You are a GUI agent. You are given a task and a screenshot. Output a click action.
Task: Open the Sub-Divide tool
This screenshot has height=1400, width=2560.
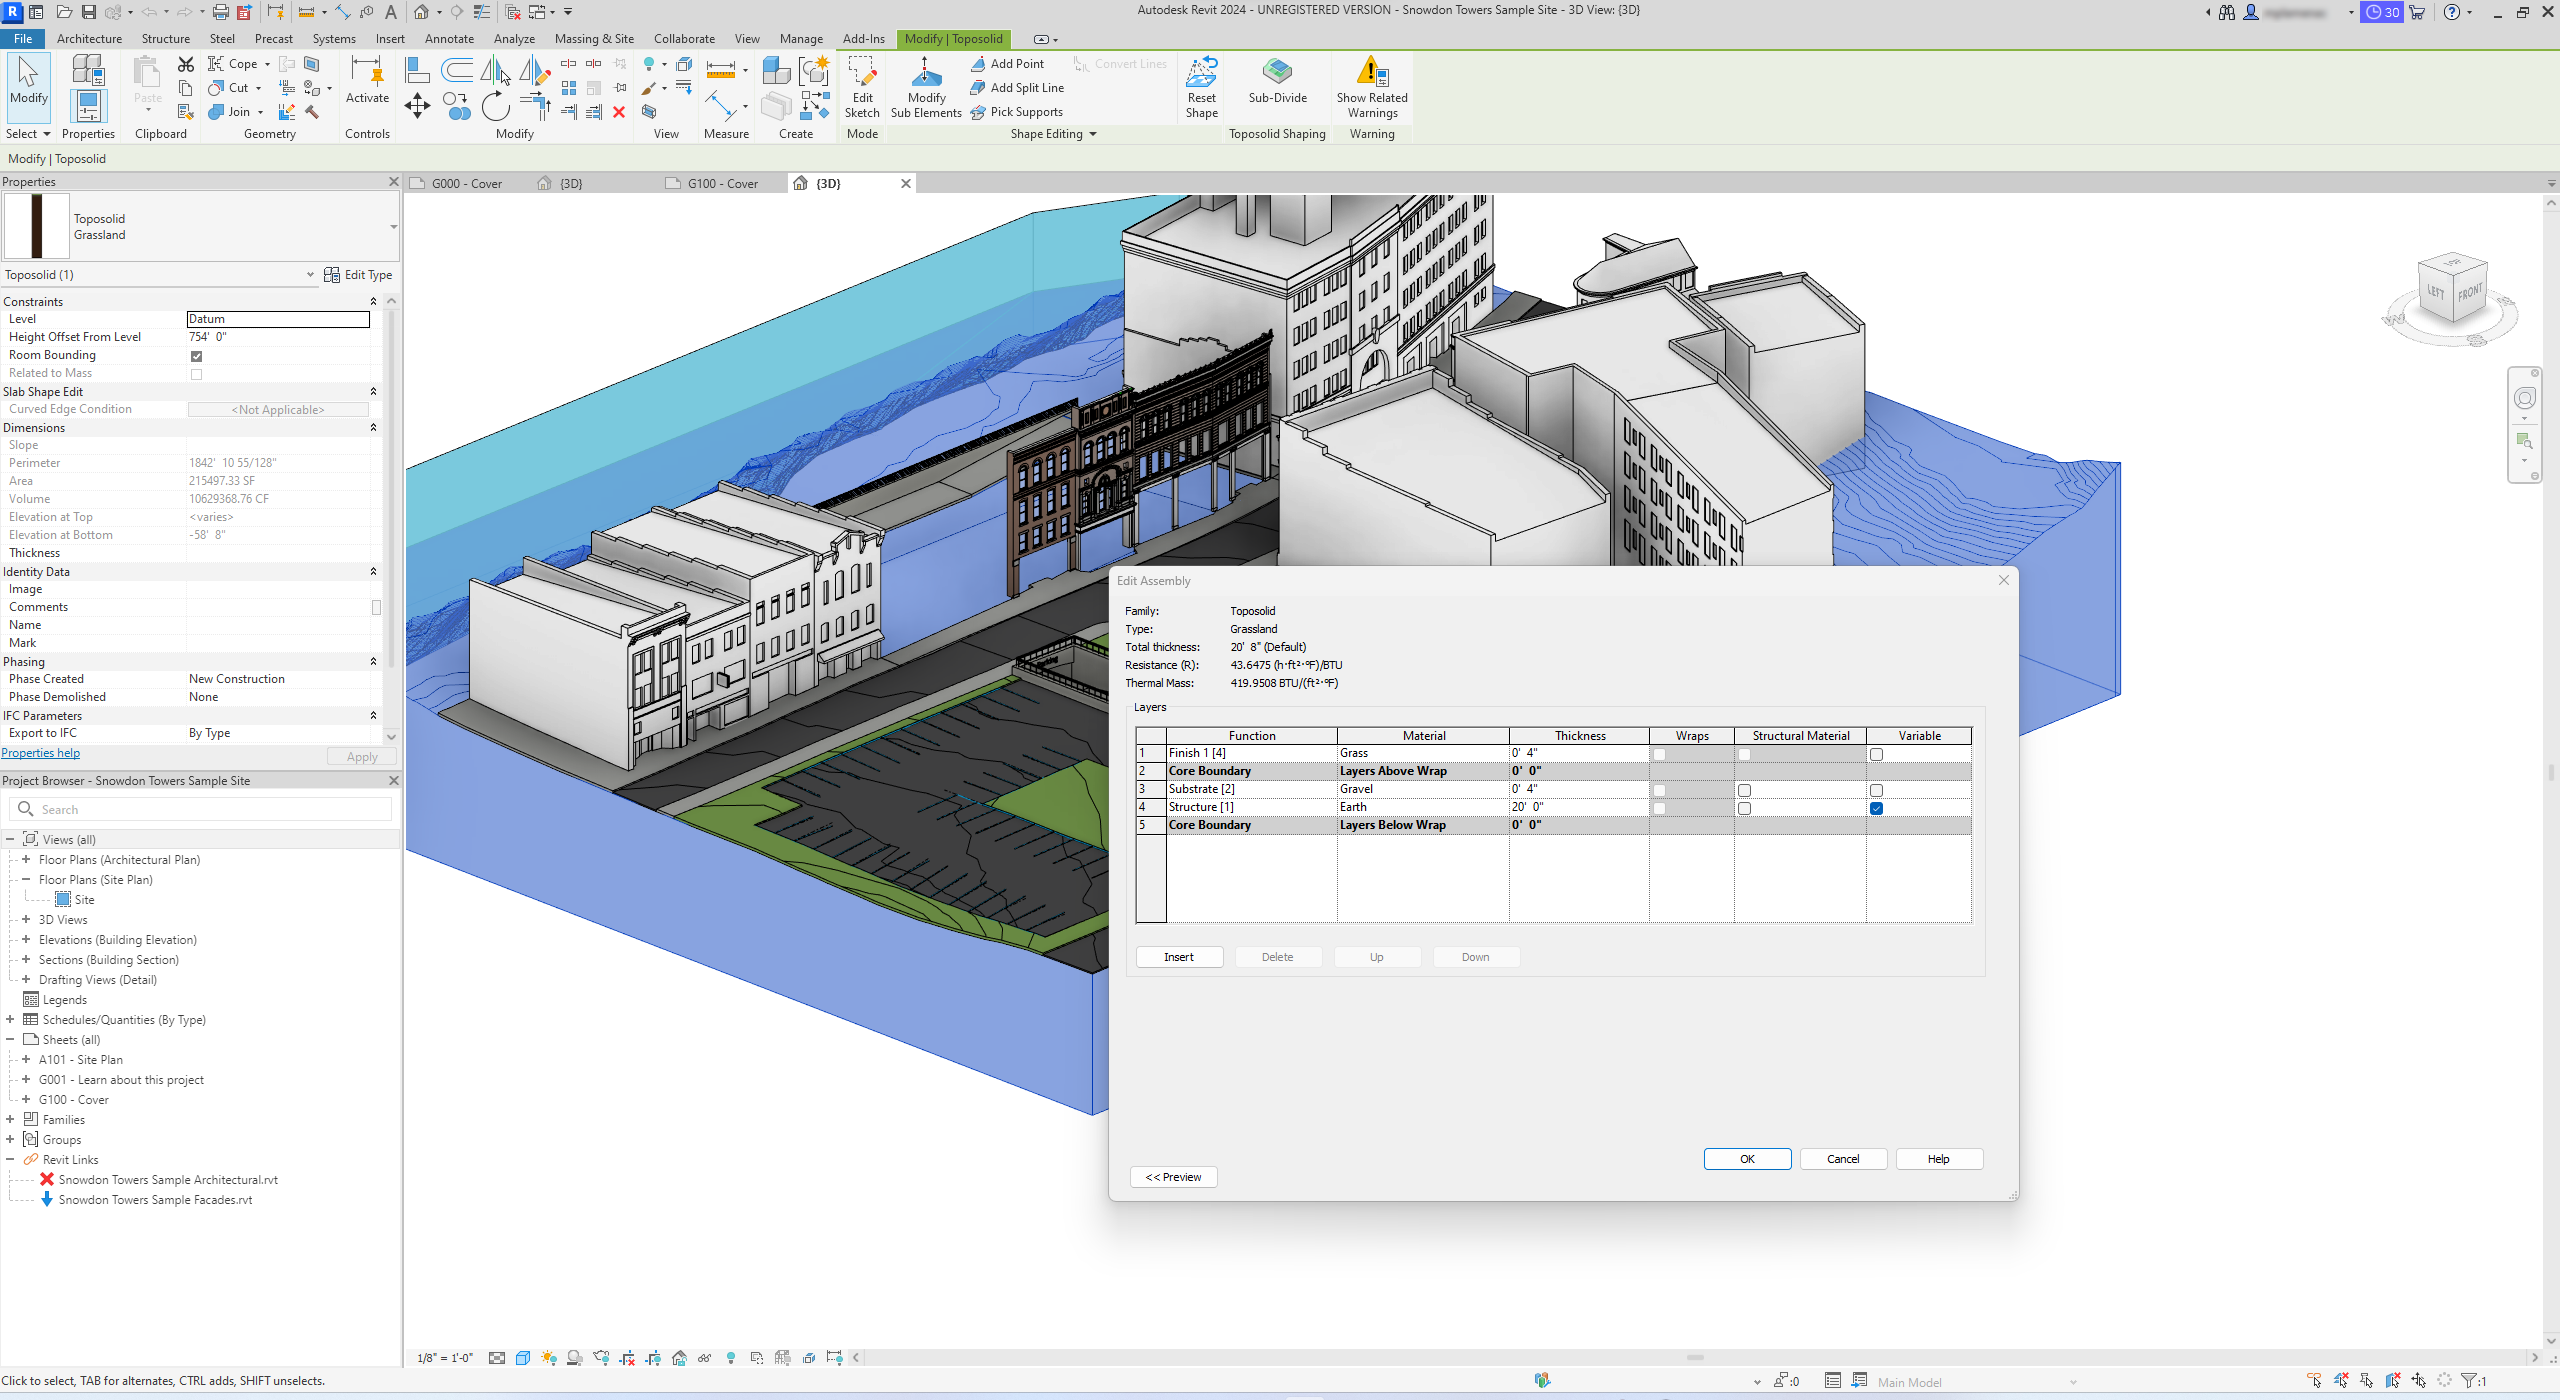1277,80
